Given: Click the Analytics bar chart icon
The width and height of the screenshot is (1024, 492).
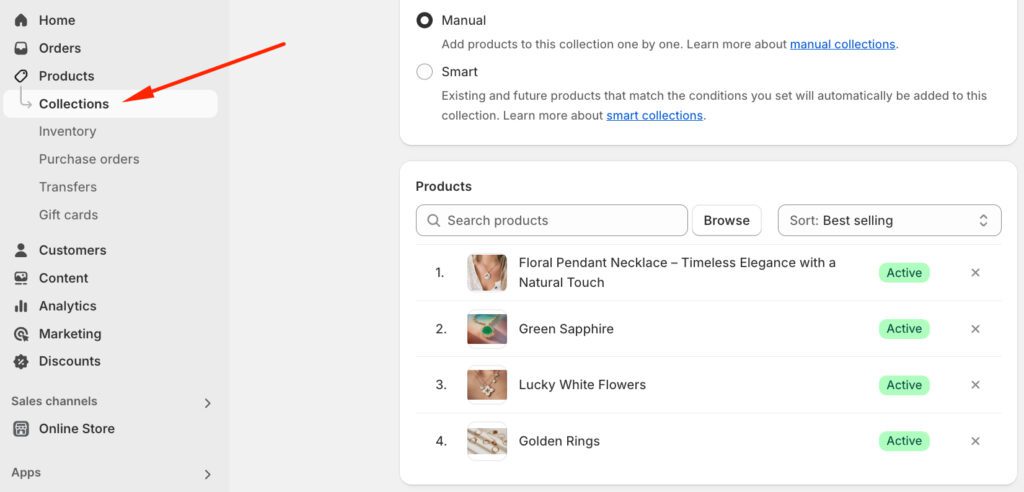Looking at the screenshot, I should click(21, 306).
